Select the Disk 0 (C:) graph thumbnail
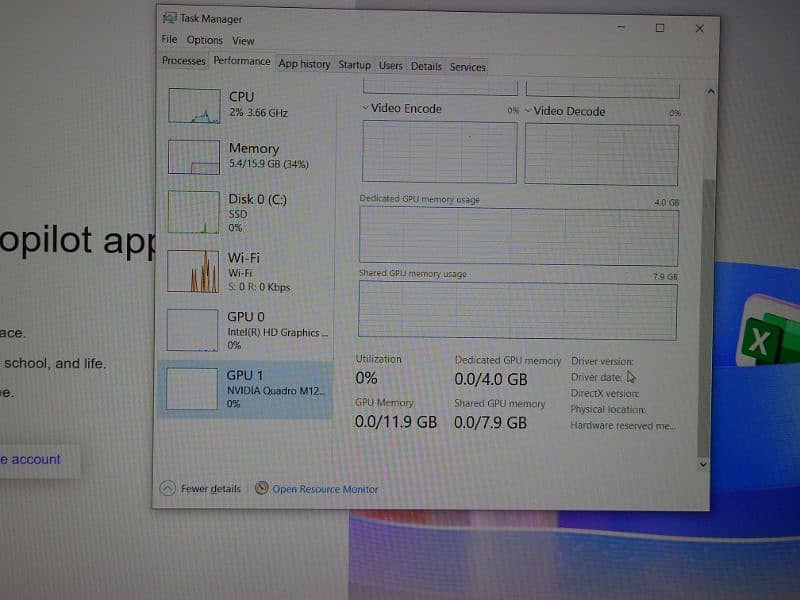The width and height of the screenshot is (800, 600). tap(193, 212)
